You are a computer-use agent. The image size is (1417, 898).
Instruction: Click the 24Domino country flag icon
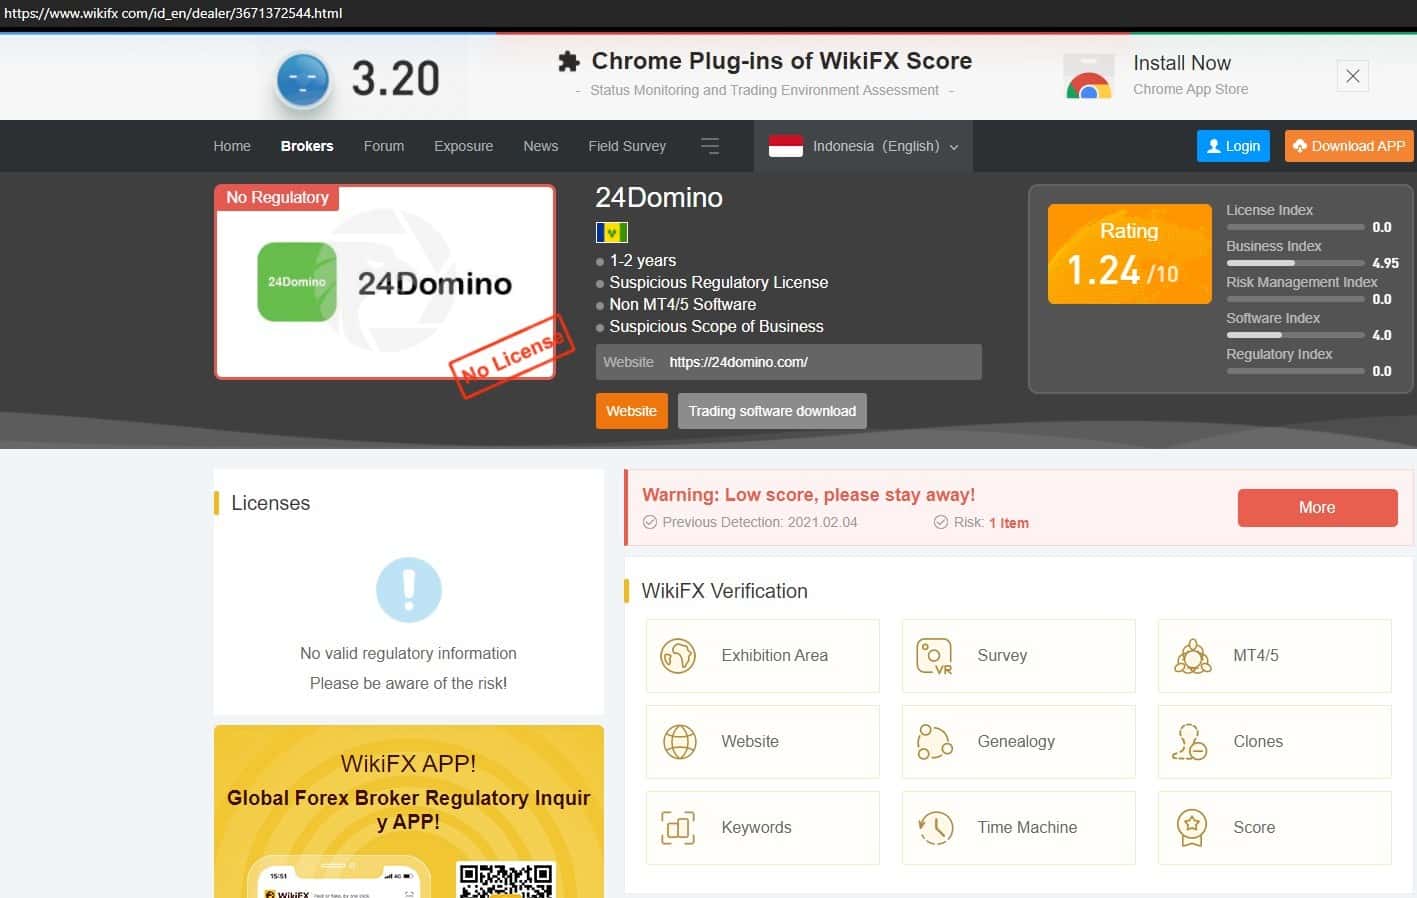pyautogui.click(x=612, y=232)
